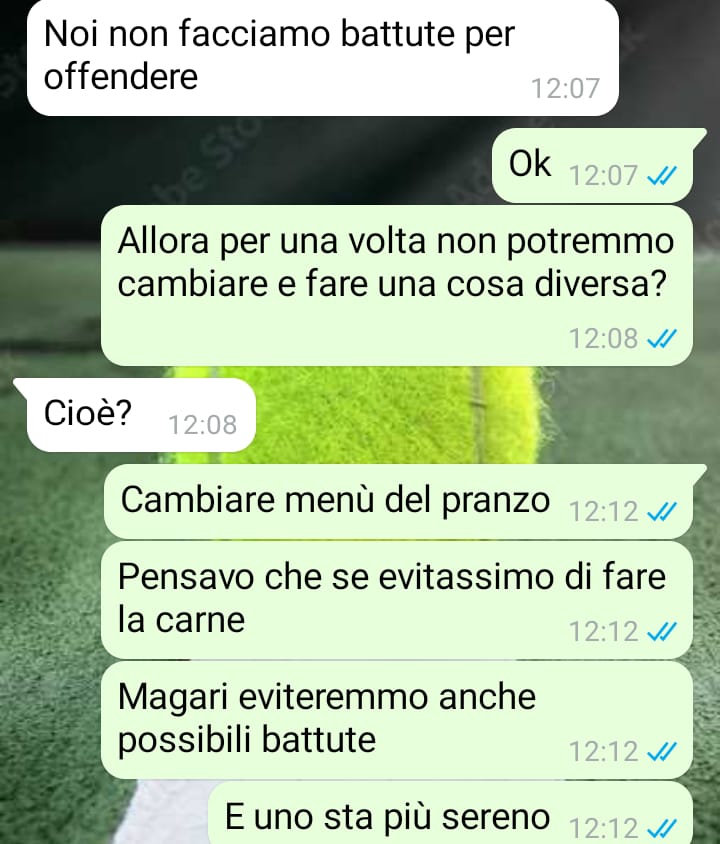
Task: Tap double ticks on 'Allora per una volta' message
Action: tap(661, 339)
